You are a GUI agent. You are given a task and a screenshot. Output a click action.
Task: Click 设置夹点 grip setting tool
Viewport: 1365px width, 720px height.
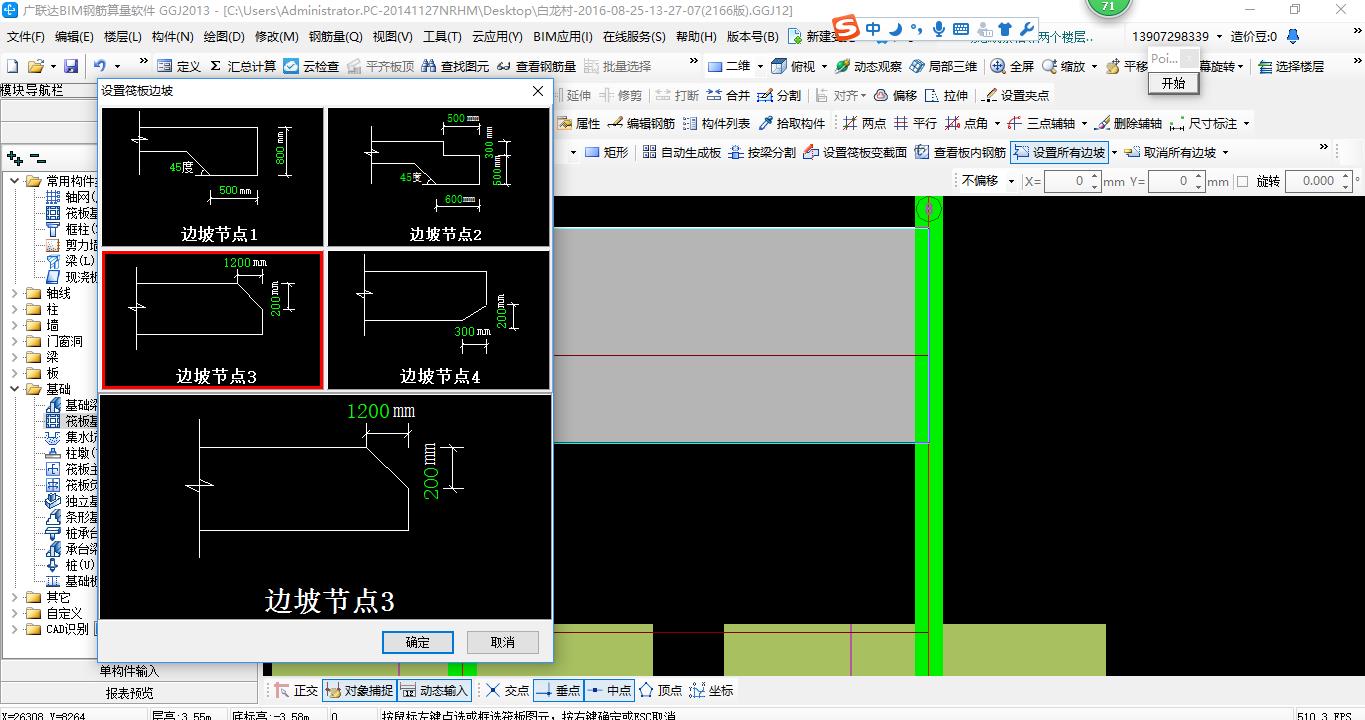tap(1015, 95)
